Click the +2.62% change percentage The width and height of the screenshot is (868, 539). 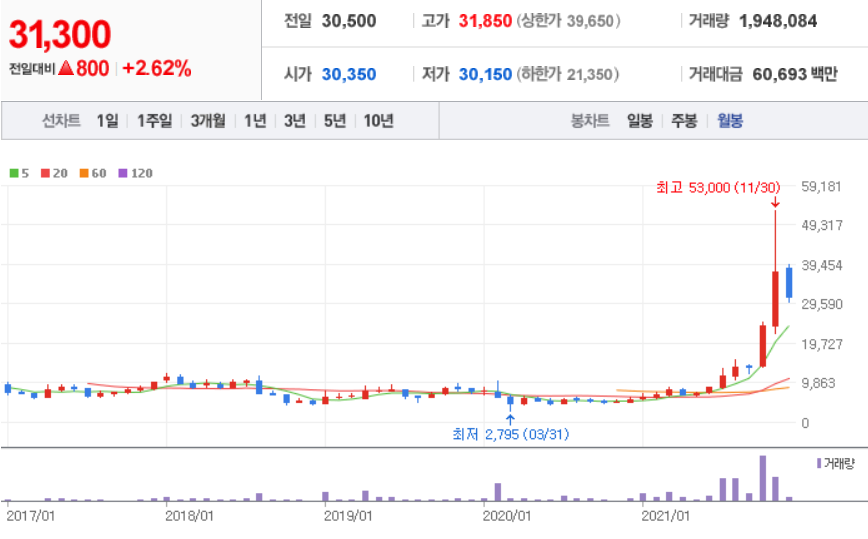click(157, 69)
